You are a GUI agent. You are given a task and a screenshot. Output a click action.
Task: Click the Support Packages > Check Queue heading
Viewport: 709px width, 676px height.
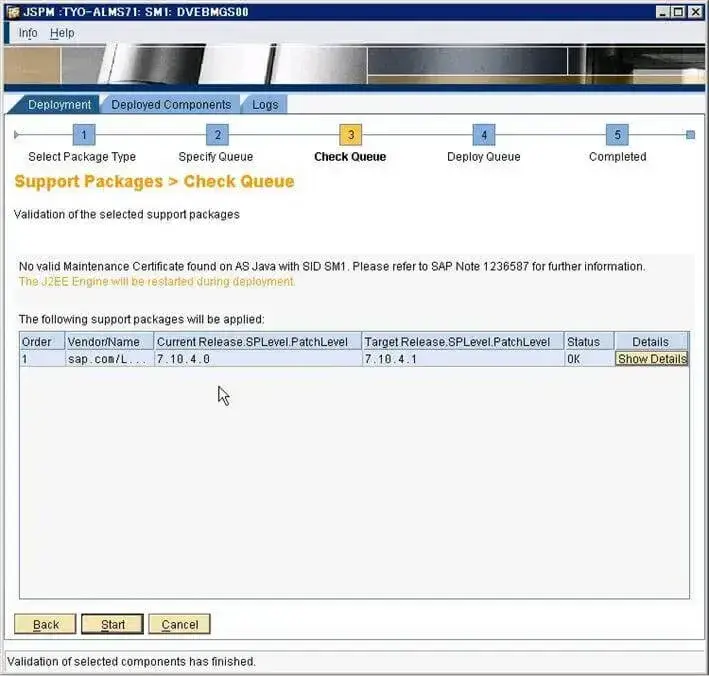tap(154, 181)
